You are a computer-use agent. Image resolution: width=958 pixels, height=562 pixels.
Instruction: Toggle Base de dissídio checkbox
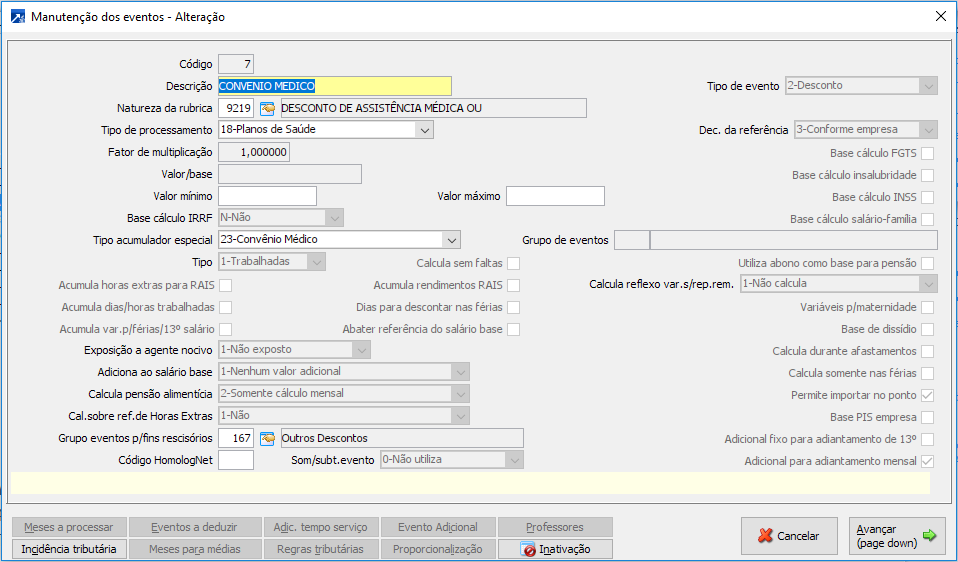tap(927, 329)
